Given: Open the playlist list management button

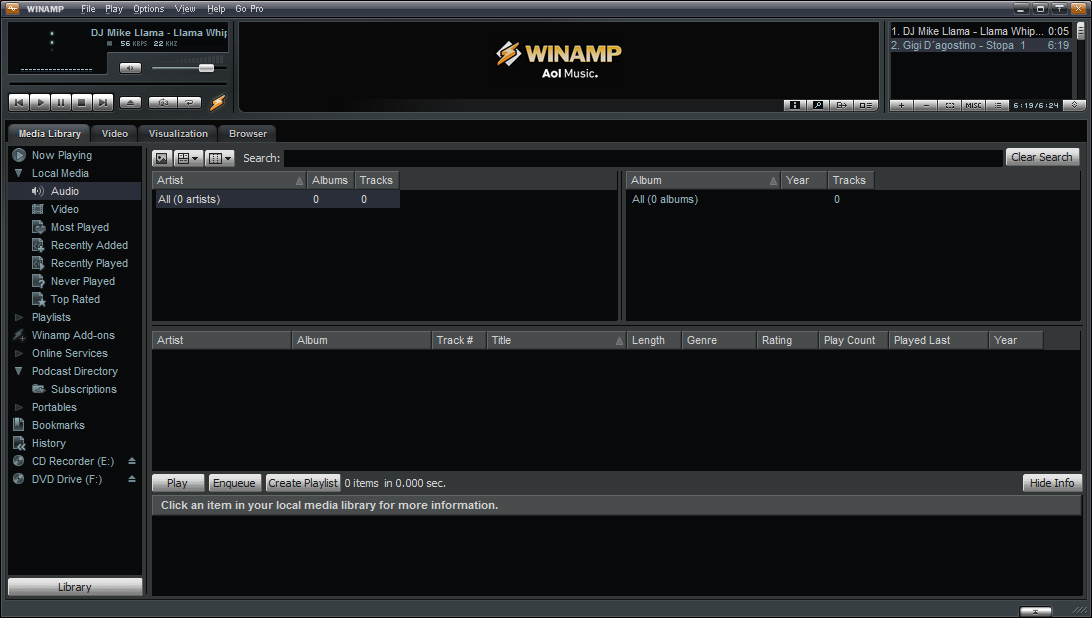Looking at the screenshot, I should [x=997, y=105].
